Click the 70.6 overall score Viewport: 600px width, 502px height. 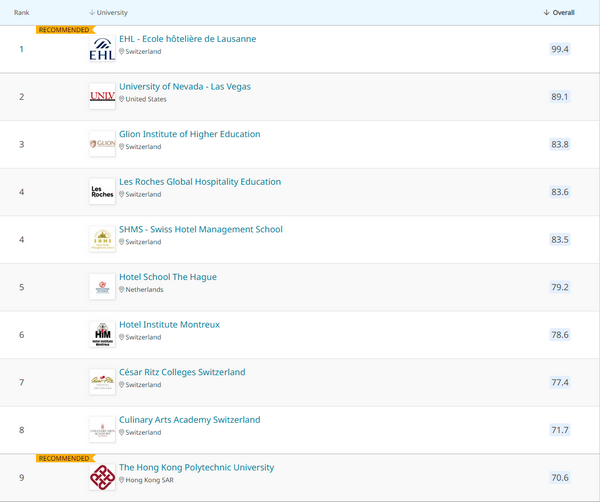(560, 478)
